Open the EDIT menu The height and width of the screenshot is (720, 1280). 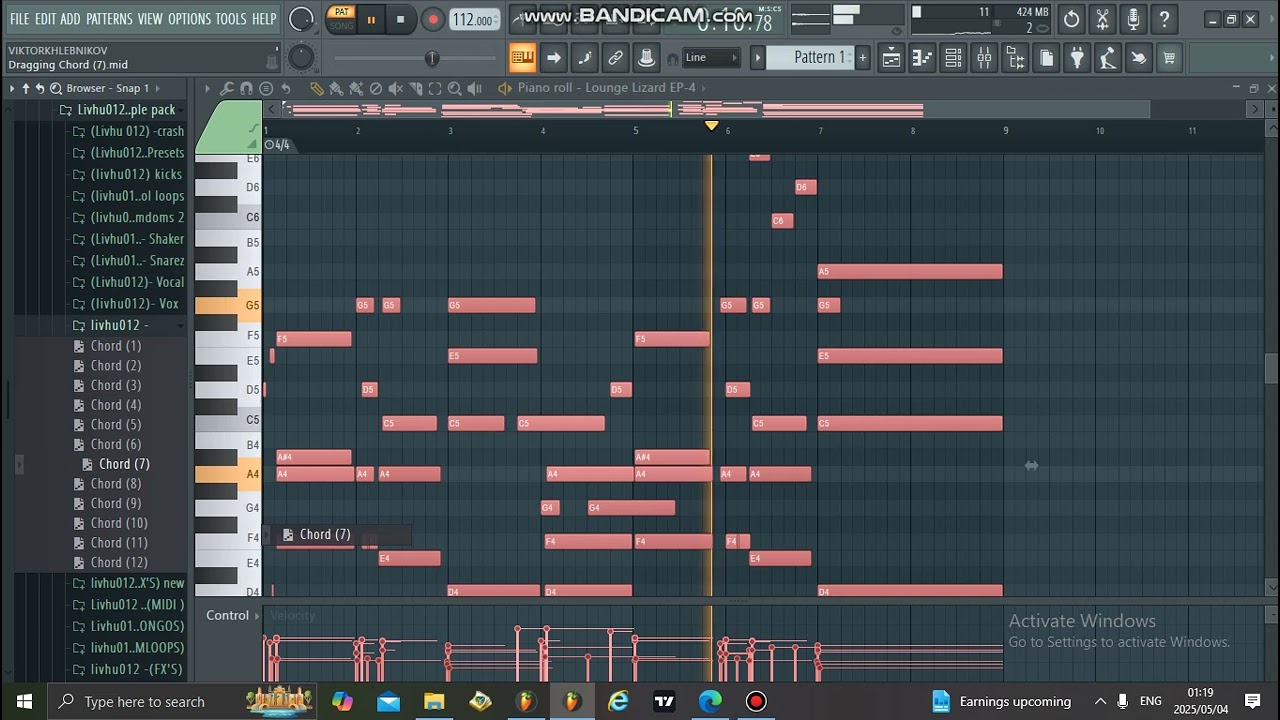(x=45, y=19)
